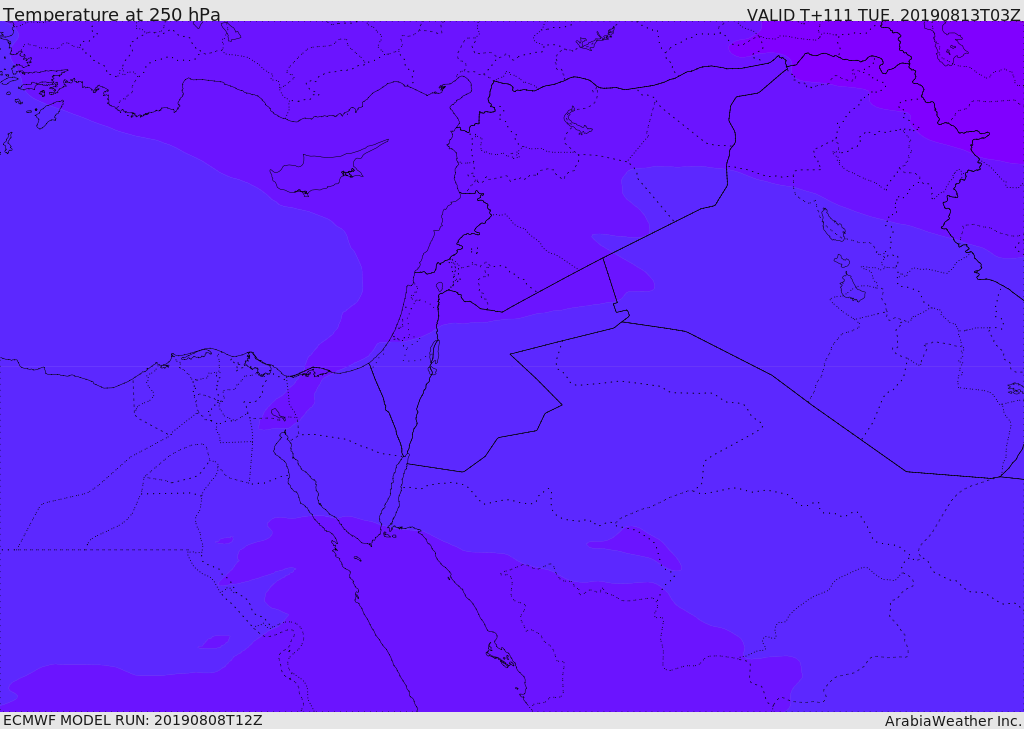Screen dimensions: 1024x729
Task: Click the 'ECMWF MODEL RUN: 20190808T12Z' label
Action: click(x=133, y=720)
